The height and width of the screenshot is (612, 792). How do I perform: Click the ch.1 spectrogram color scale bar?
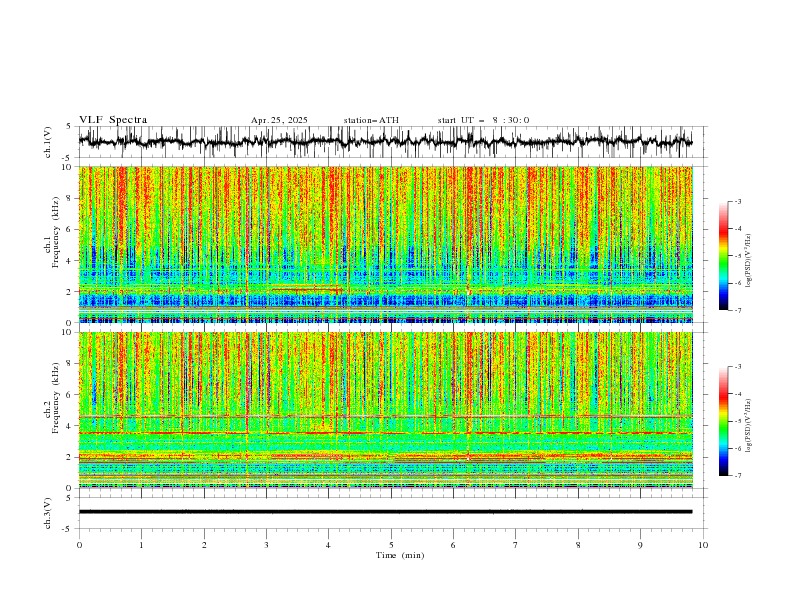click(x=723, y=256)
